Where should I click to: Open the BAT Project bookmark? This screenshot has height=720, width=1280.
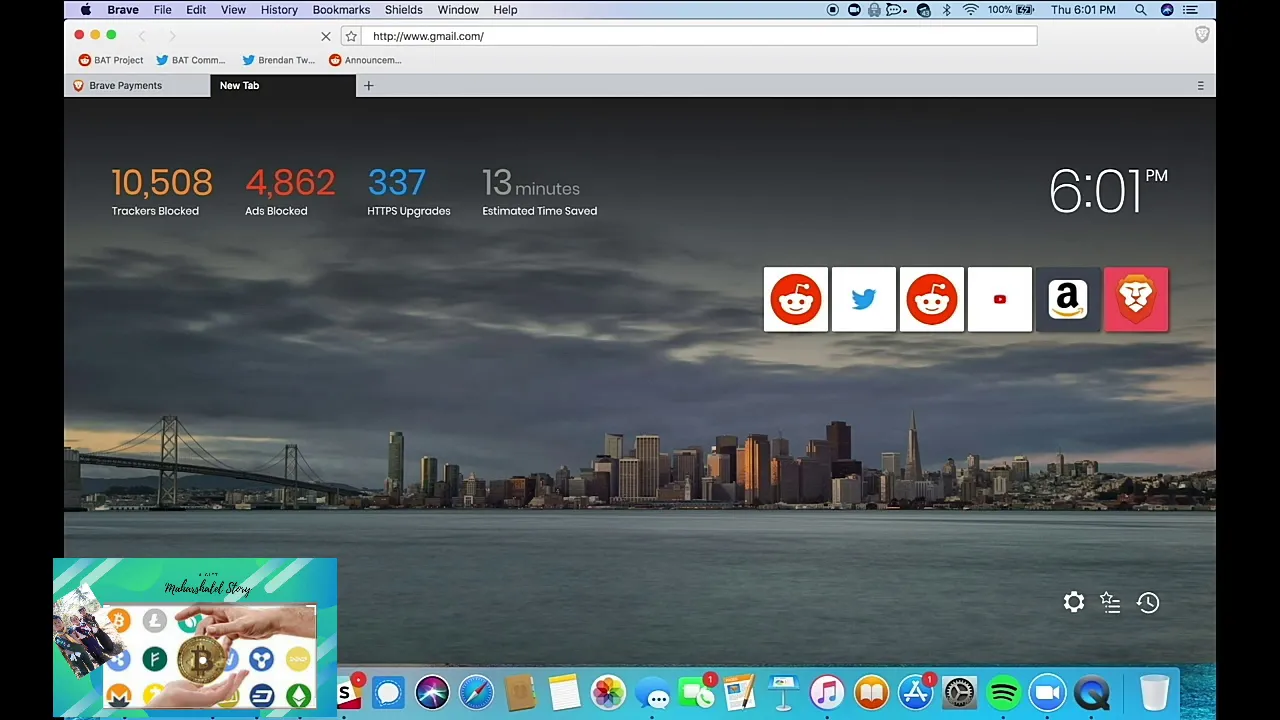pyautogui.click(x=111, y=60)
